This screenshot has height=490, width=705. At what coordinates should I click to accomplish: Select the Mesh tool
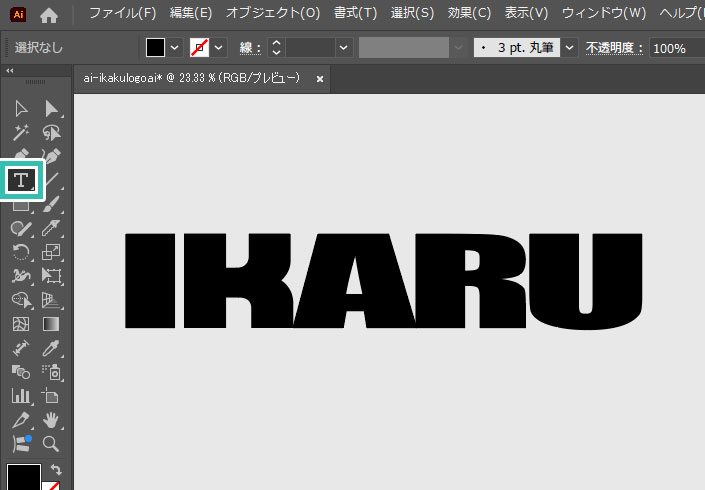click(x=21, y=324)
